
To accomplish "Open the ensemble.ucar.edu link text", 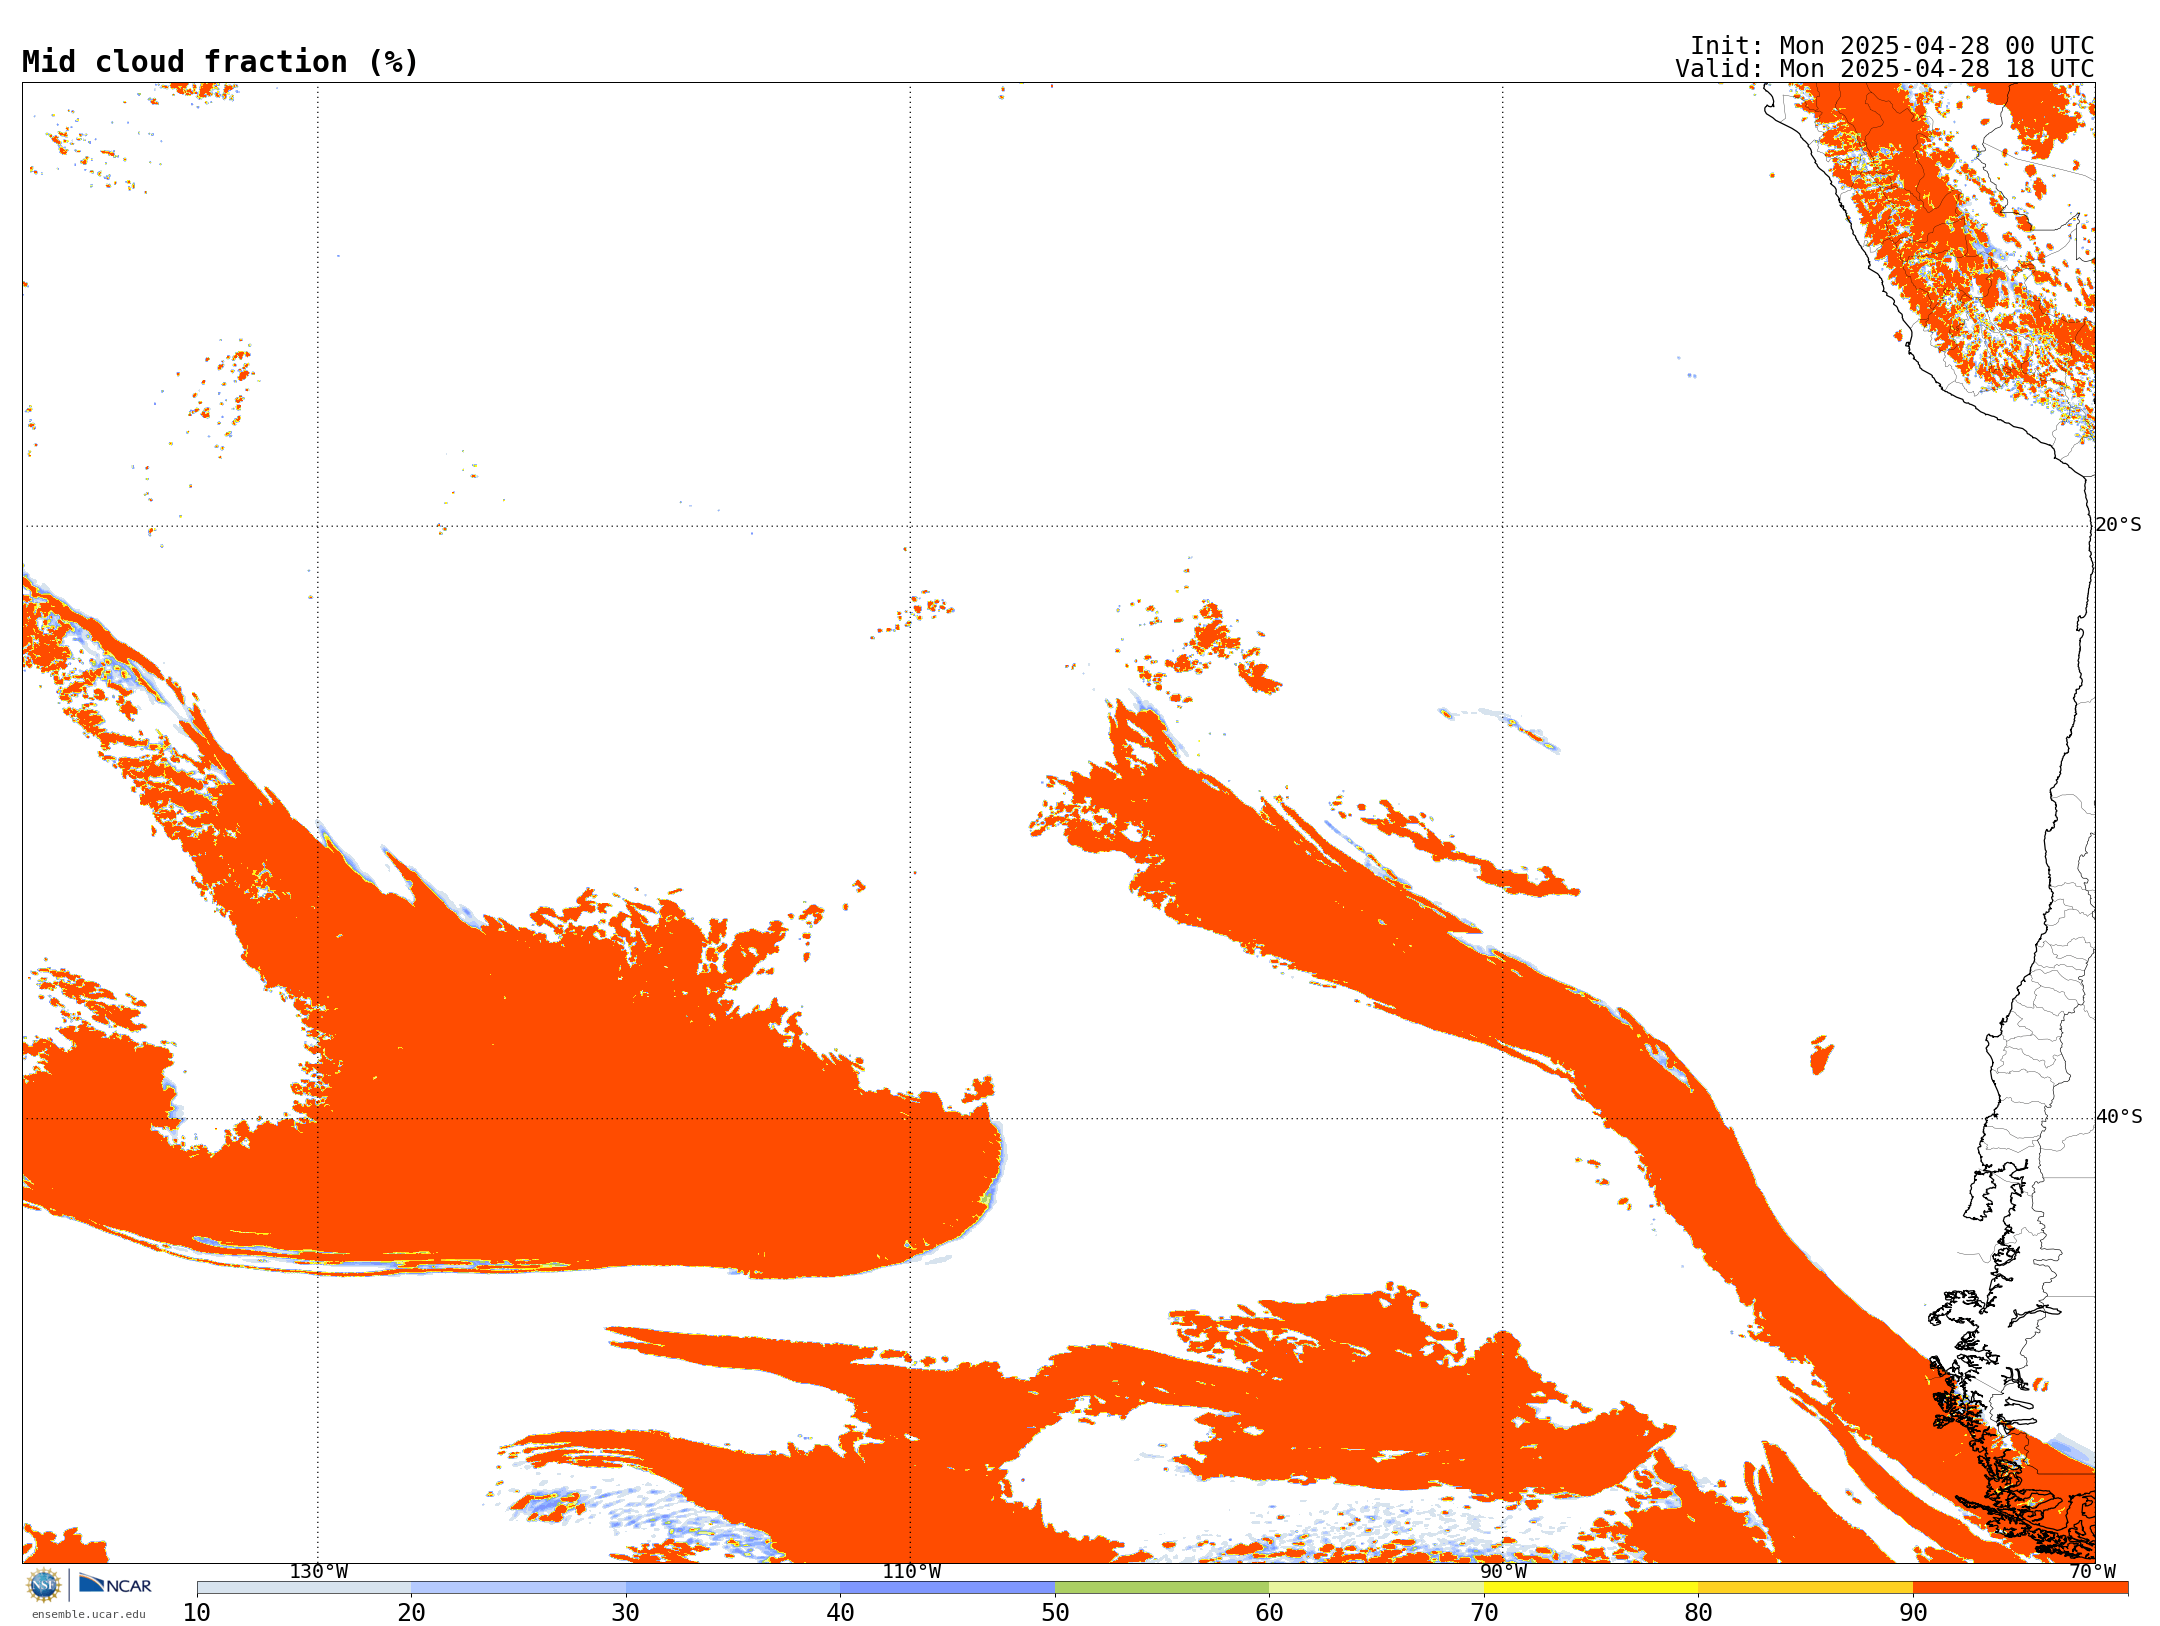I will pyautogui.click(x=89, y=1614).
